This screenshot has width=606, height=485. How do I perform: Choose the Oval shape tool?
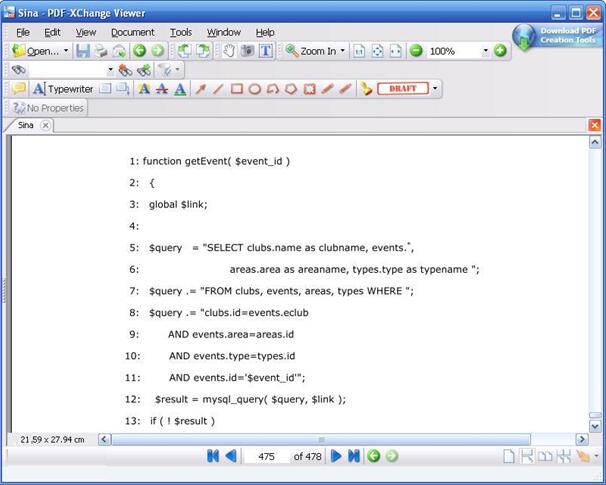[x=255, y=89]
